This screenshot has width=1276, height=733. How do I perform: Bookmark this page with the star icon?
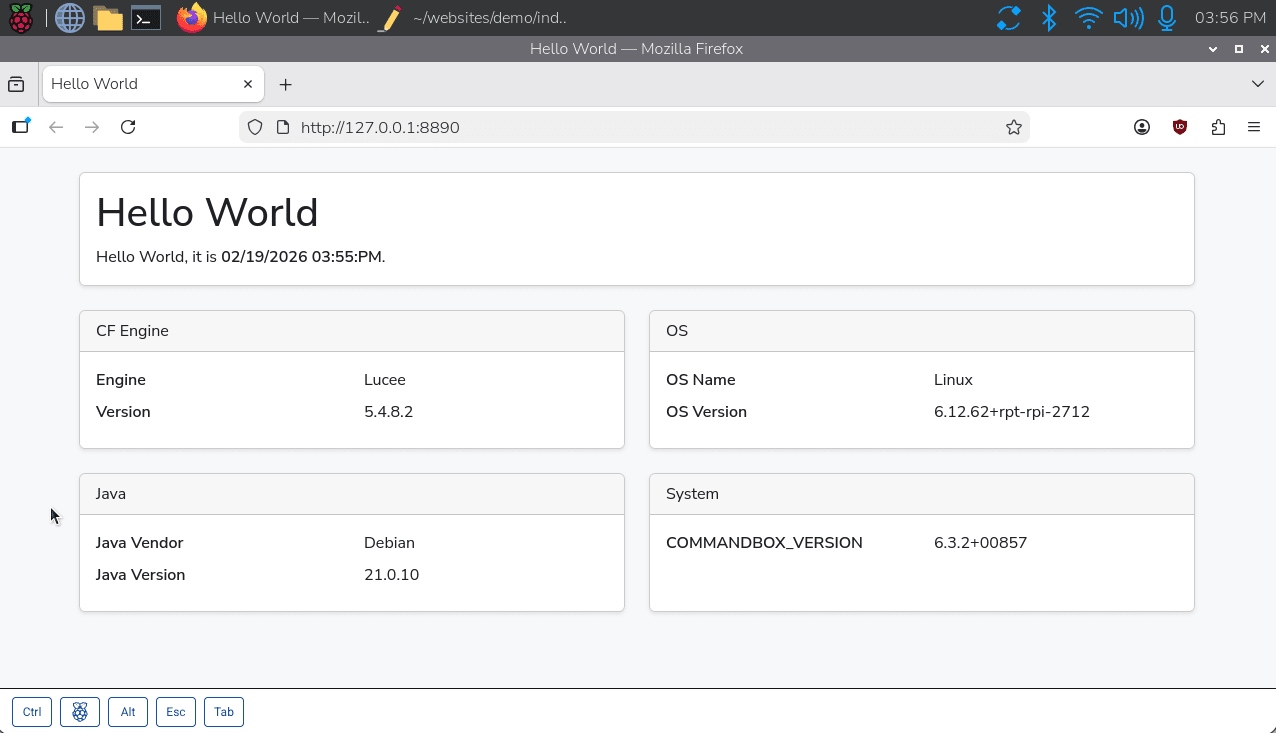click(1013, 127)
